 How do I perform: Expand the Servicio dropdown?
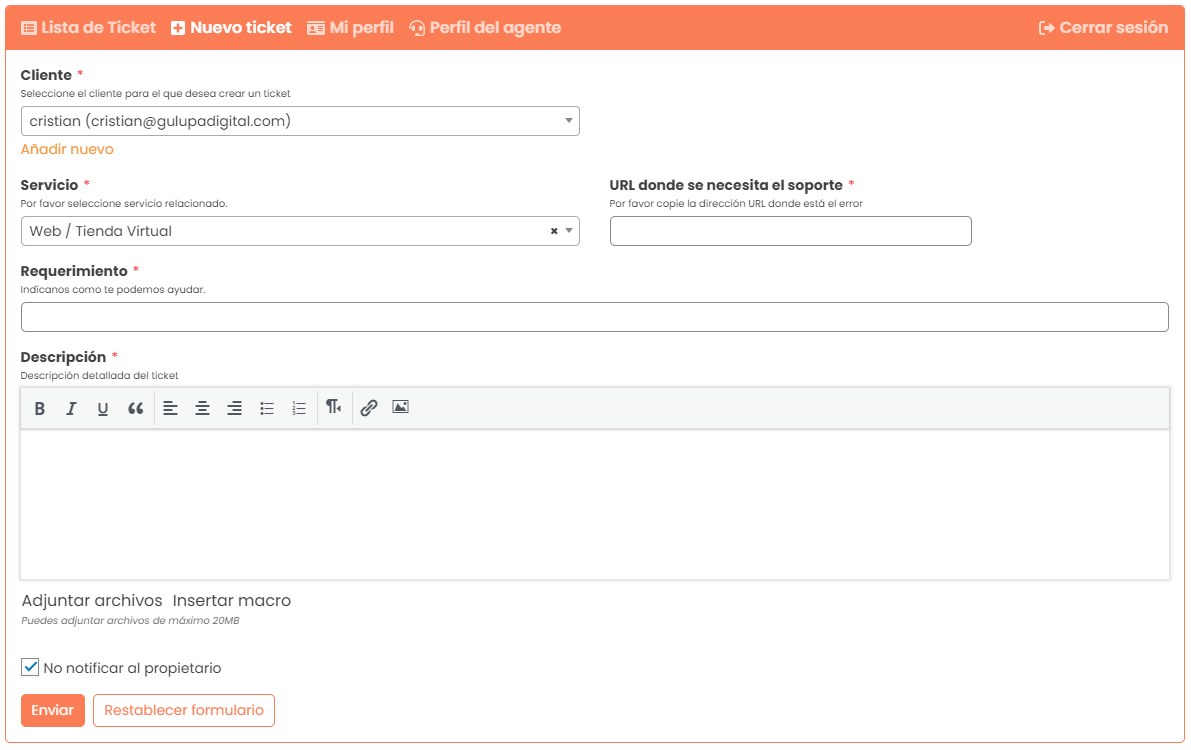coord(569,231)
